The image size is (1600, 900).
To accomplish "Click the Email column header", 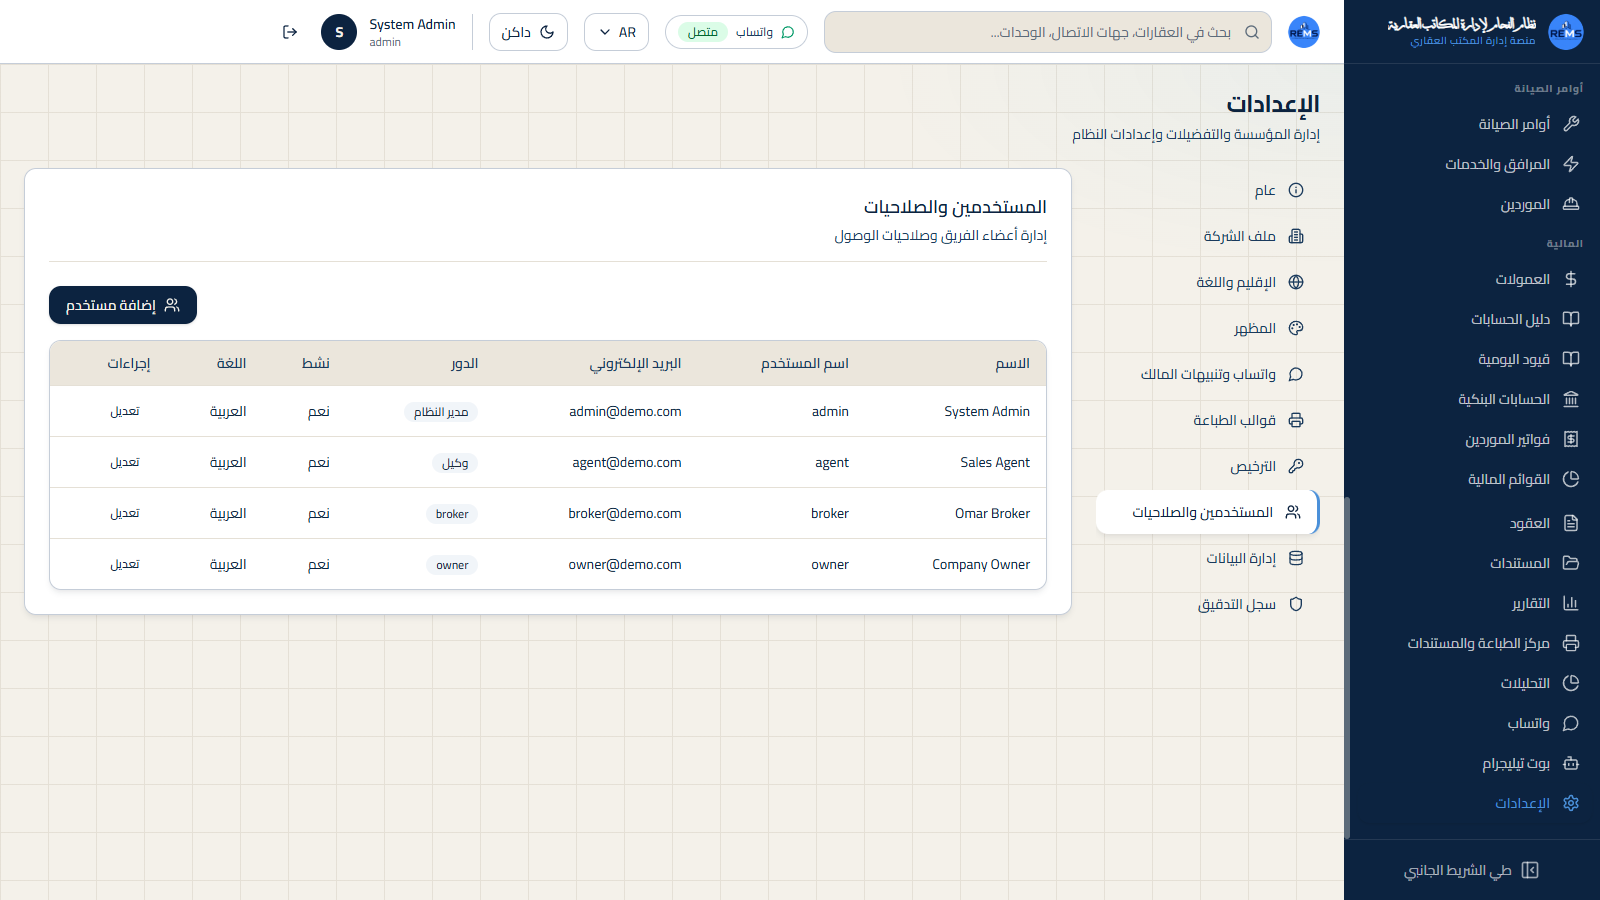I will tap(635, 363).
